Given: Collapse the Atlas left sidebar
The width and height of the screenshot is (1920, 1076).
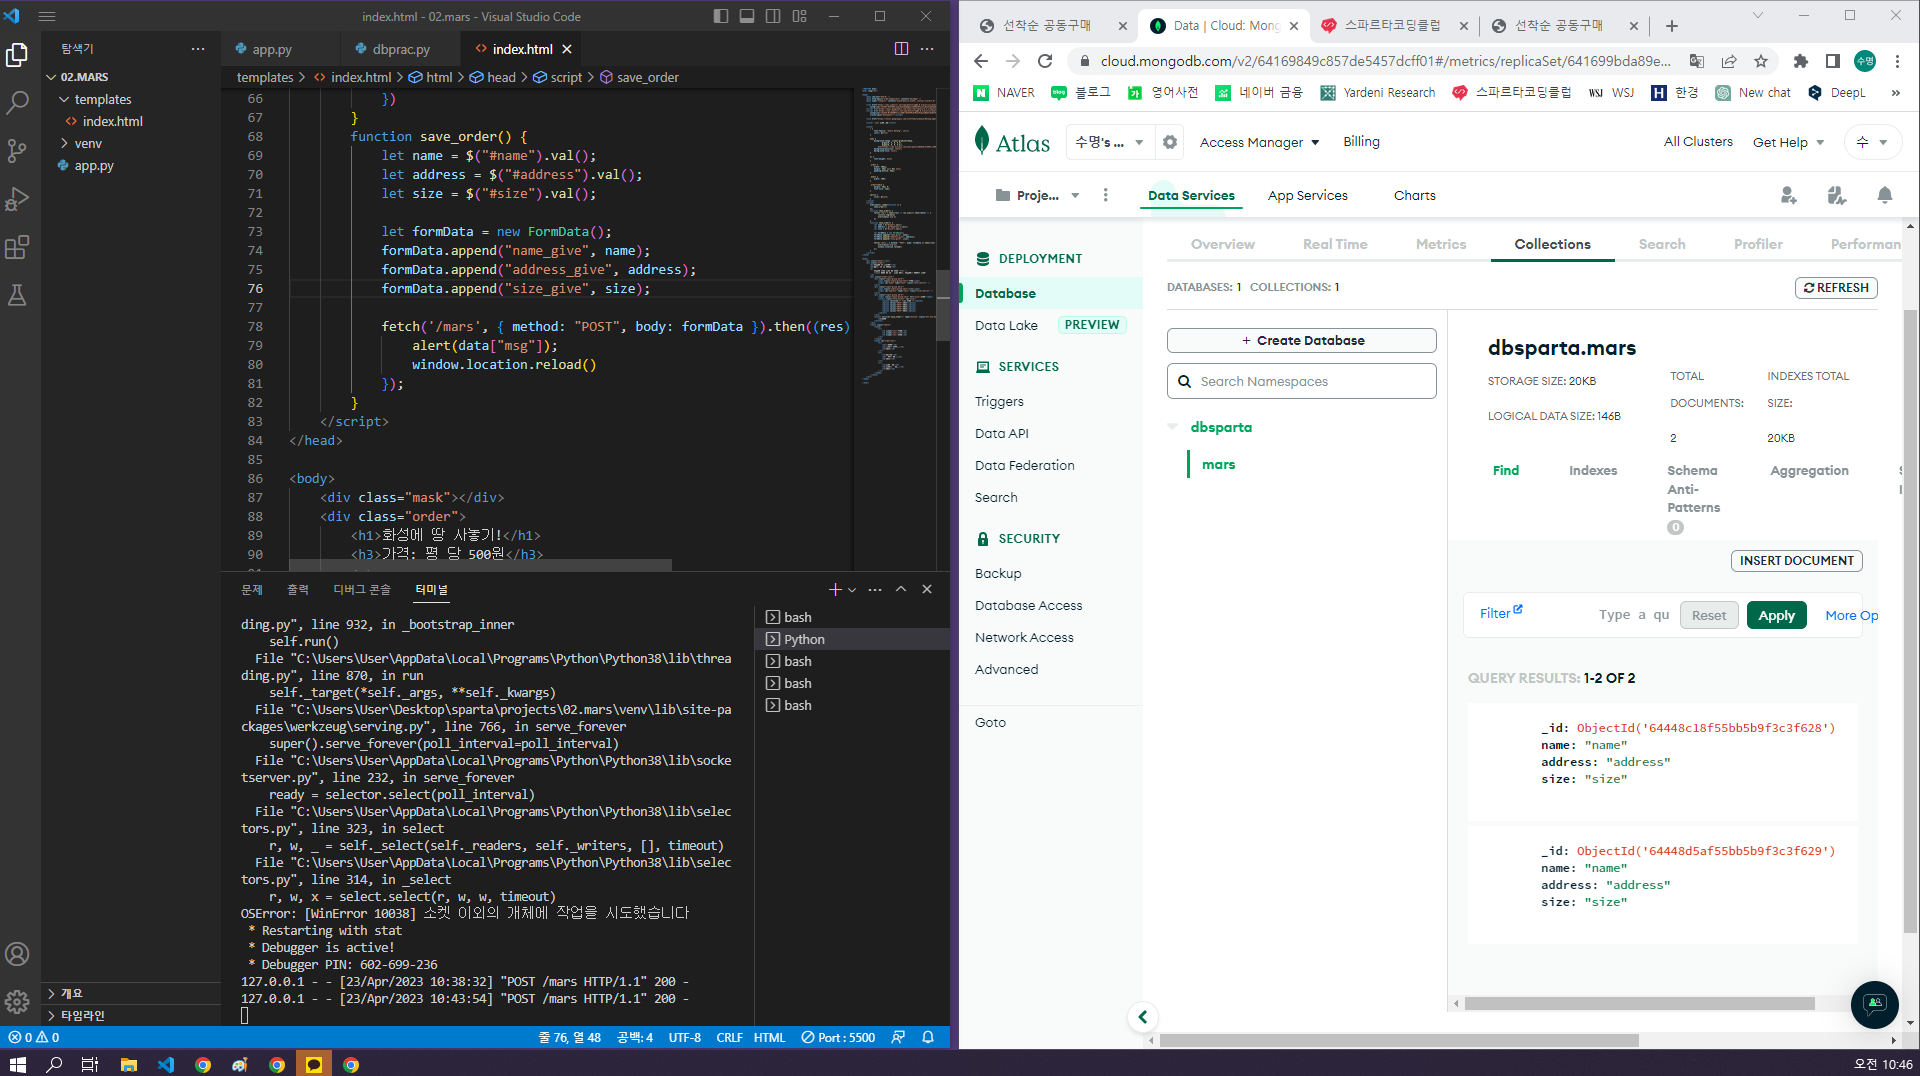Looking at the screenshot, I should 1142,1018.
